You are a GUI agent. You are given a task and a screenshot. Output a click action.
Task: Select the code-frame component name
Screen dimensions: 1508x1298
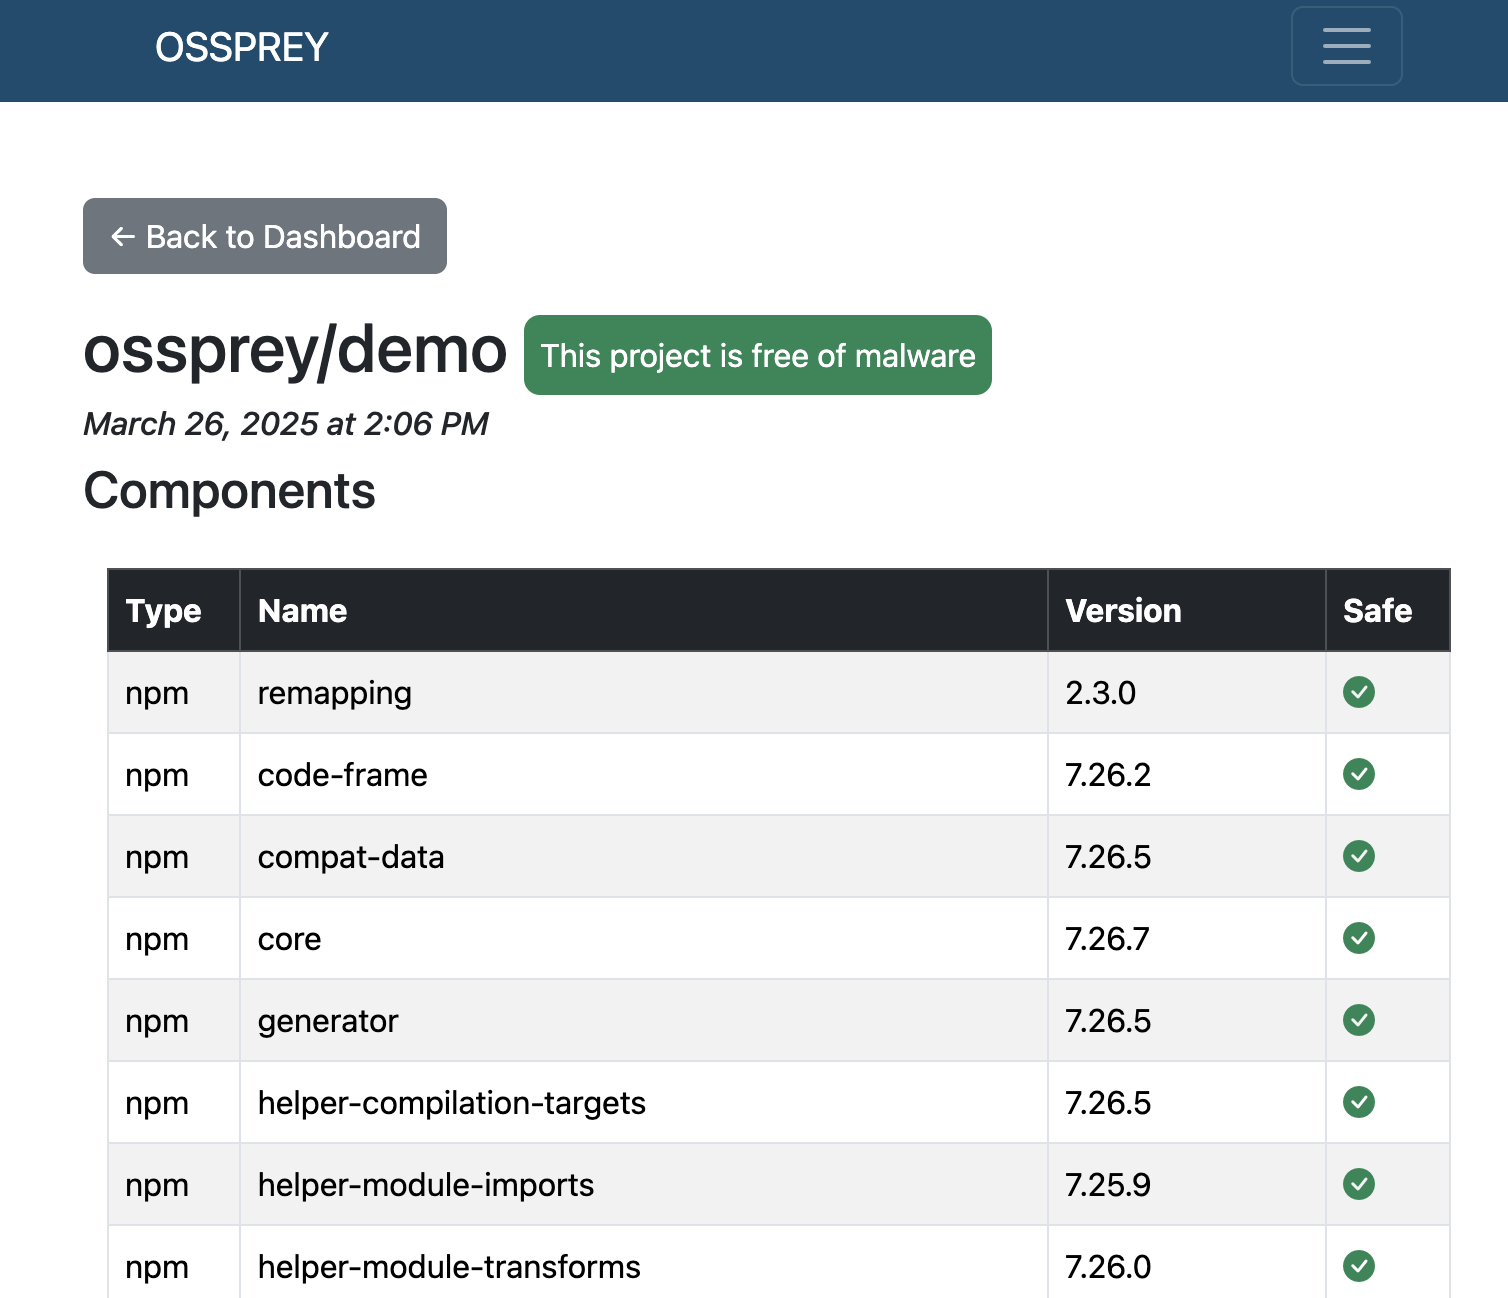[342, 775]
